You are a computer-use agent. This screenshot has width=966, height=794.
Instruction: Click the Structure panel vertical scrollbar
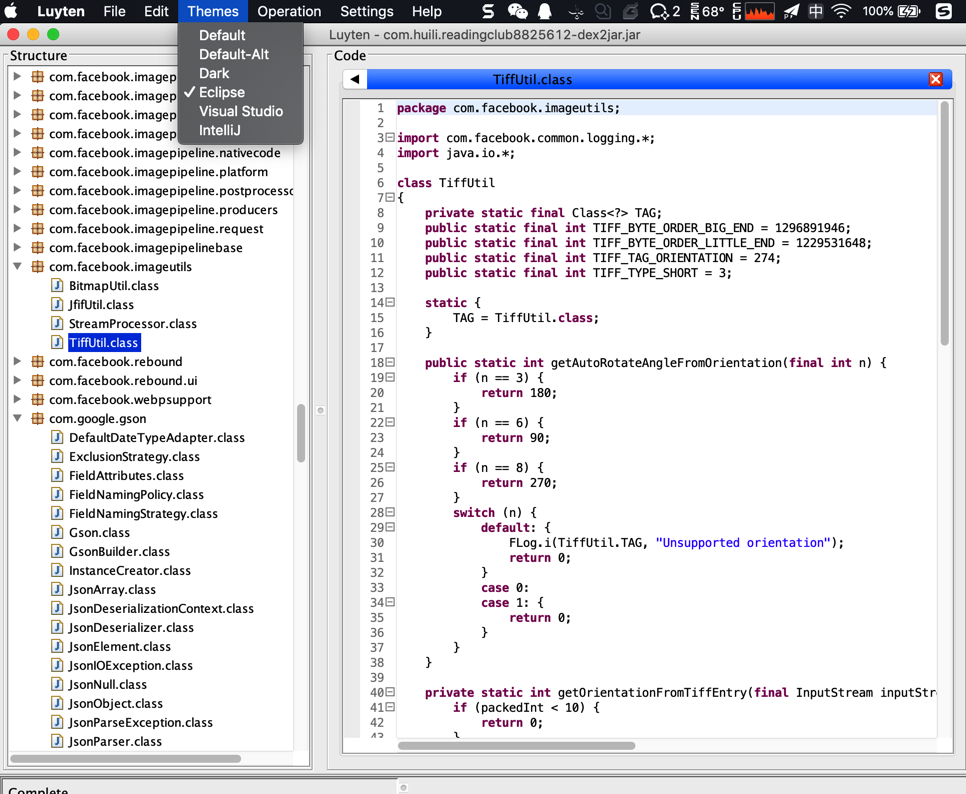click(x=301, y=433)
